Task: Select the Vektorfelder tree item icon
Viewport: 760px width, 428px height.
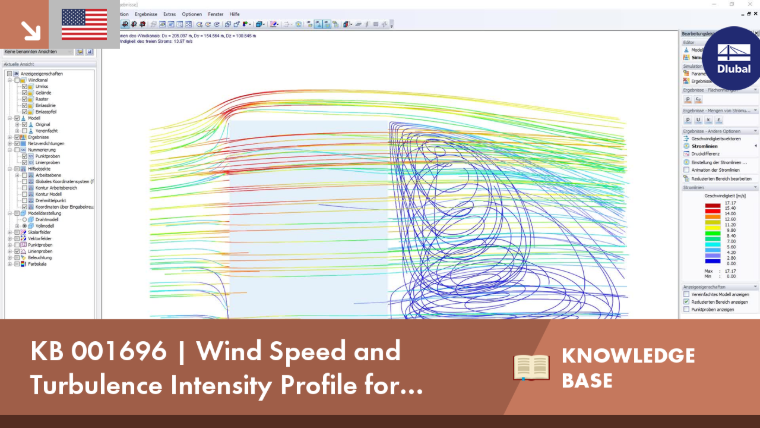Action: 23,238
